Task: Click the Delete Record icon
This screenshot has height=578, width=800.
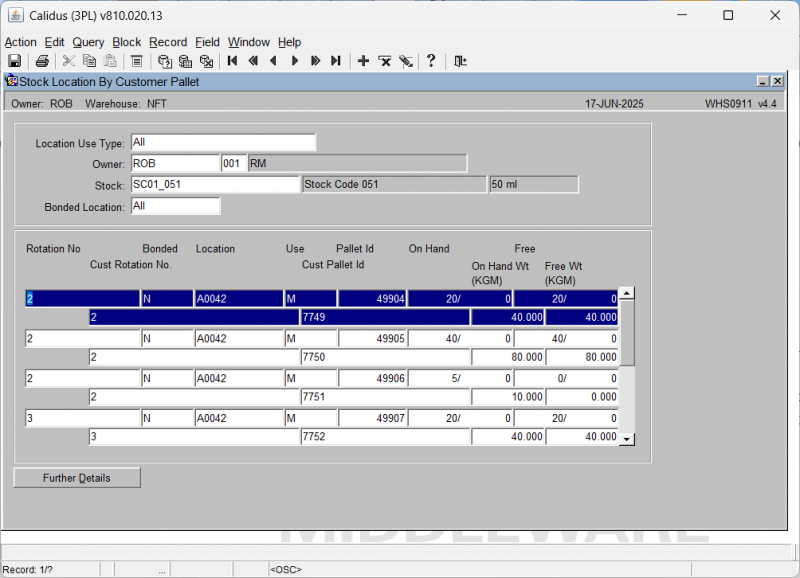Action: click(x=385, y=61)
